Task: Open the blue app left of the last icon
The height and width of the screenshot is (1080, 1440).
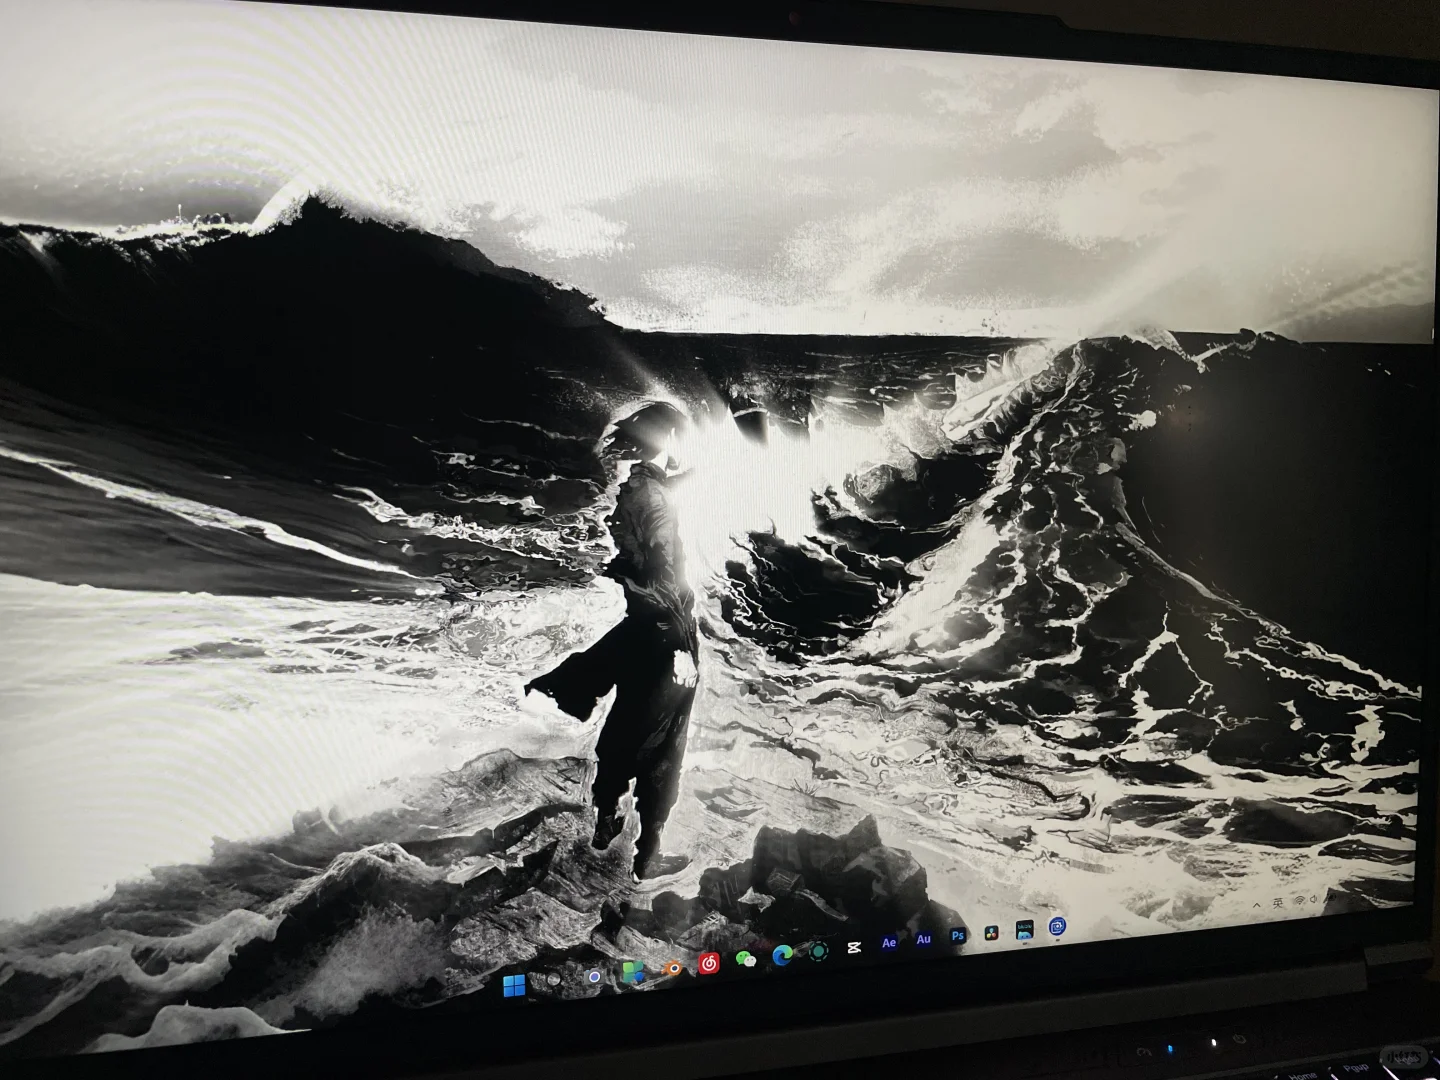Action: pos(1025,929)
